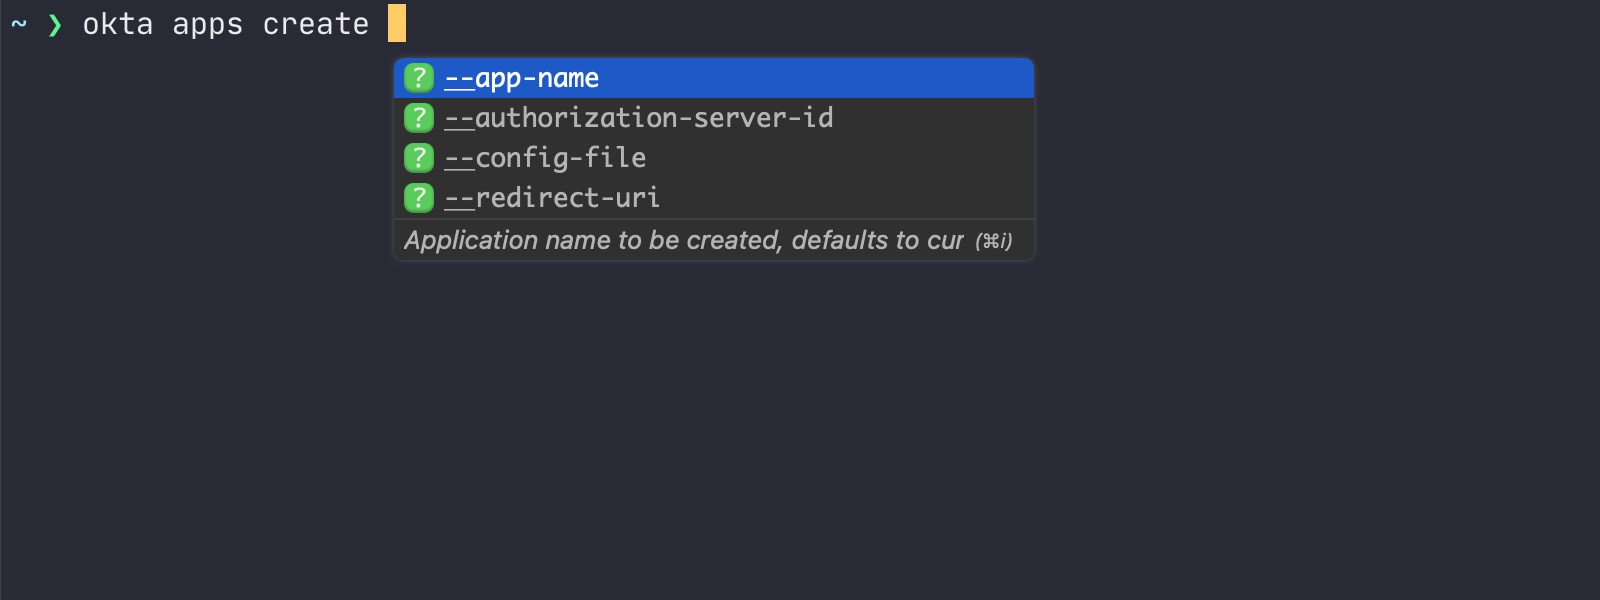Screen dimensions: 1600x600
Task: Click the ⌘i shortcut hint in the description bar
Action: (x=995, y=241)
